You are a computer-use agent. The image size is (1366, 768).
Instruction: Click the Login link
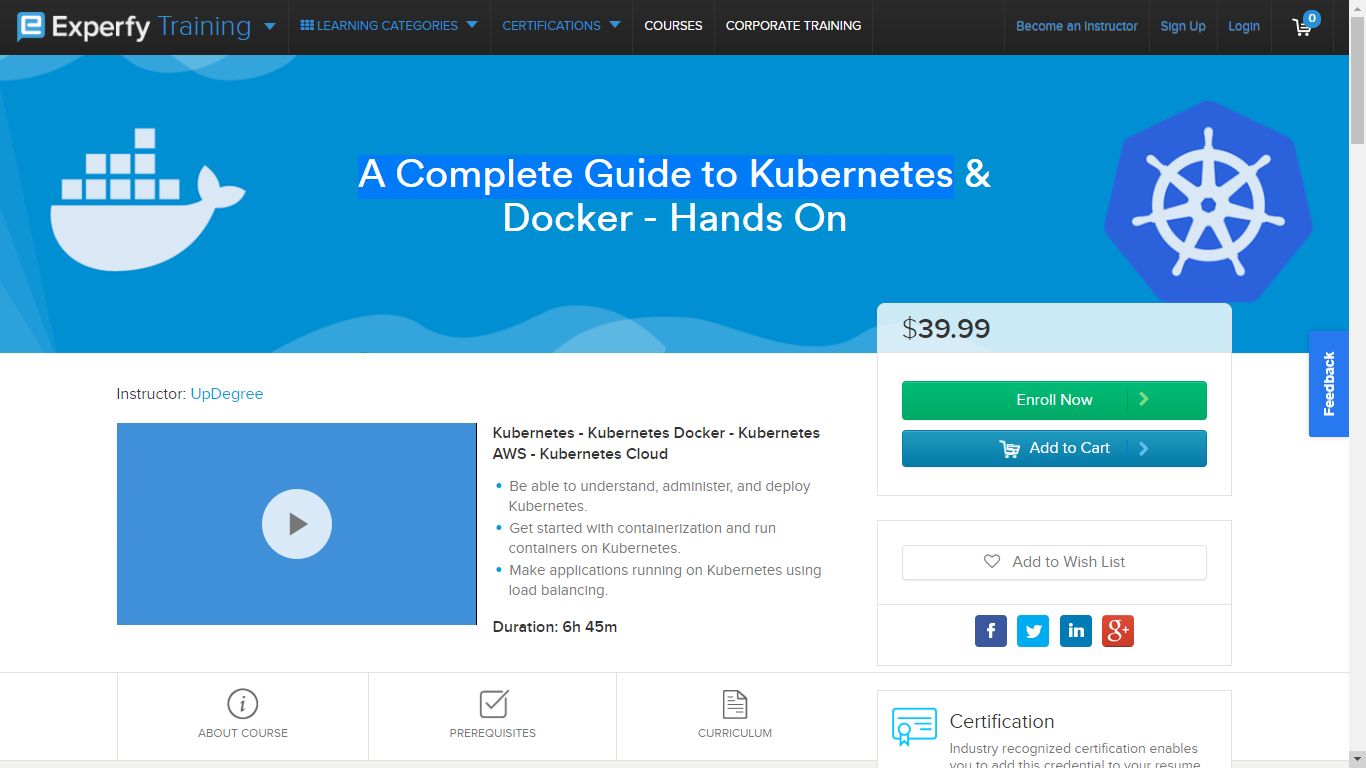coord(1244,27)
